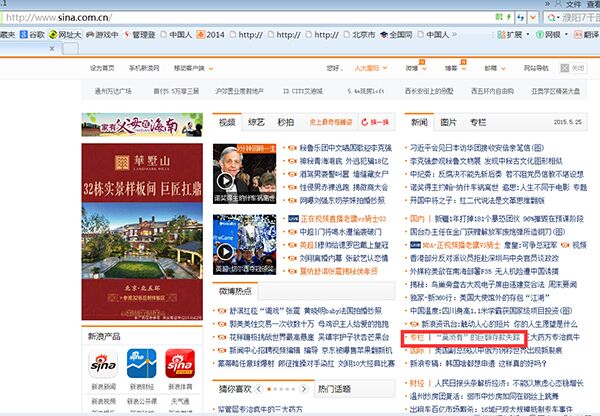Open the 微博热点 tab
Image resolution: width=600 pixels, height=416 pixels.
(235, 291)
